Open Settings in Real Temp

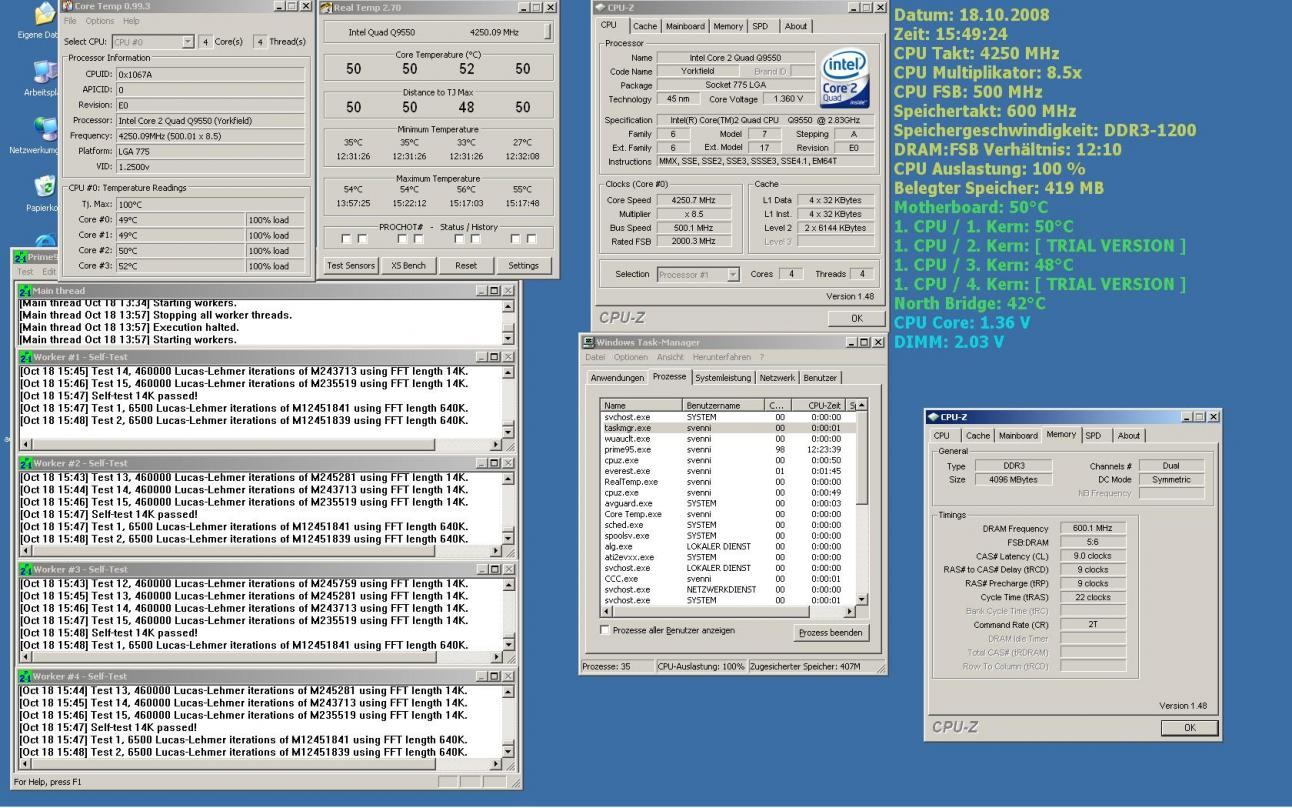coord(523,266)
